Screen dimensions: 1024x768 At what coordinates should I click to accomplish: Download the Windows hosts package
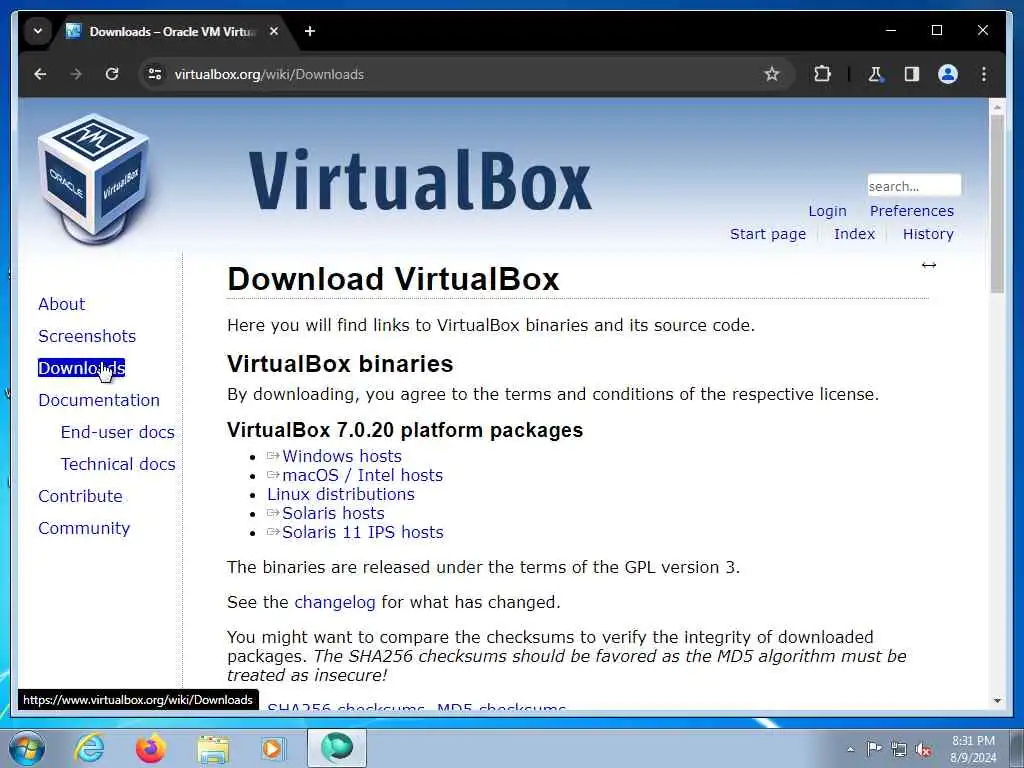342,456
